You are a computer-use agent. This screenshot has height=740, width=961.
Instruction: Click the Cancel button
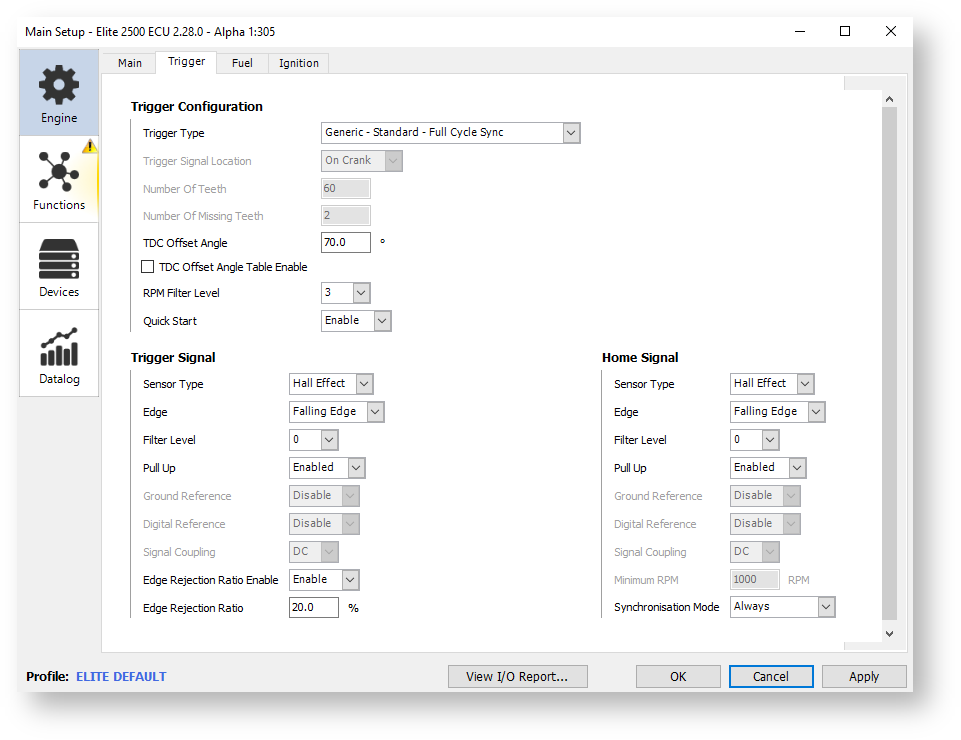[x=771, y=676]
